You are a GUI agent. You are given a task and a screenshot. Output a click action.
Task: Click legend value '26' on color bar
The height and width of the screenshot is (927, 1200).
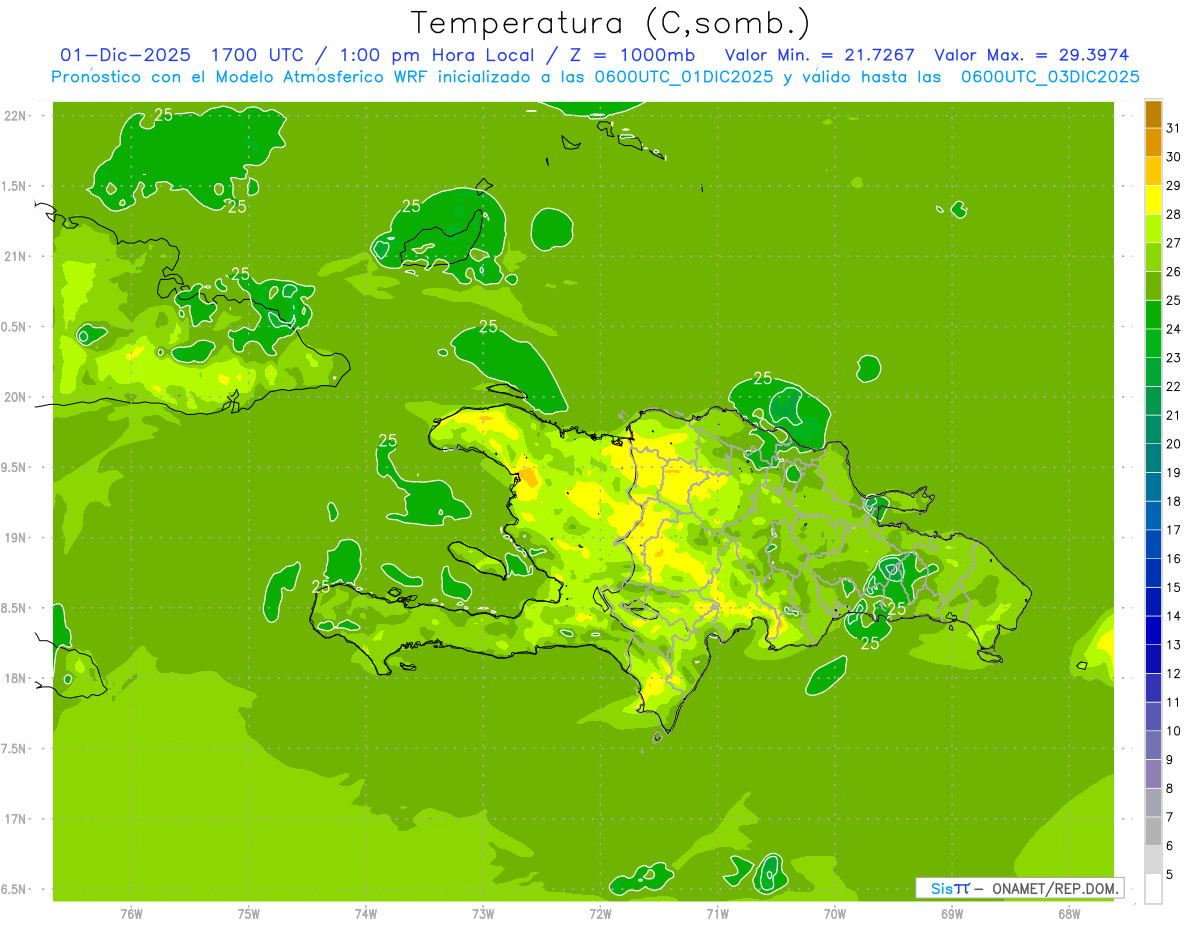pyautogui.click(x=1173, y=272)
